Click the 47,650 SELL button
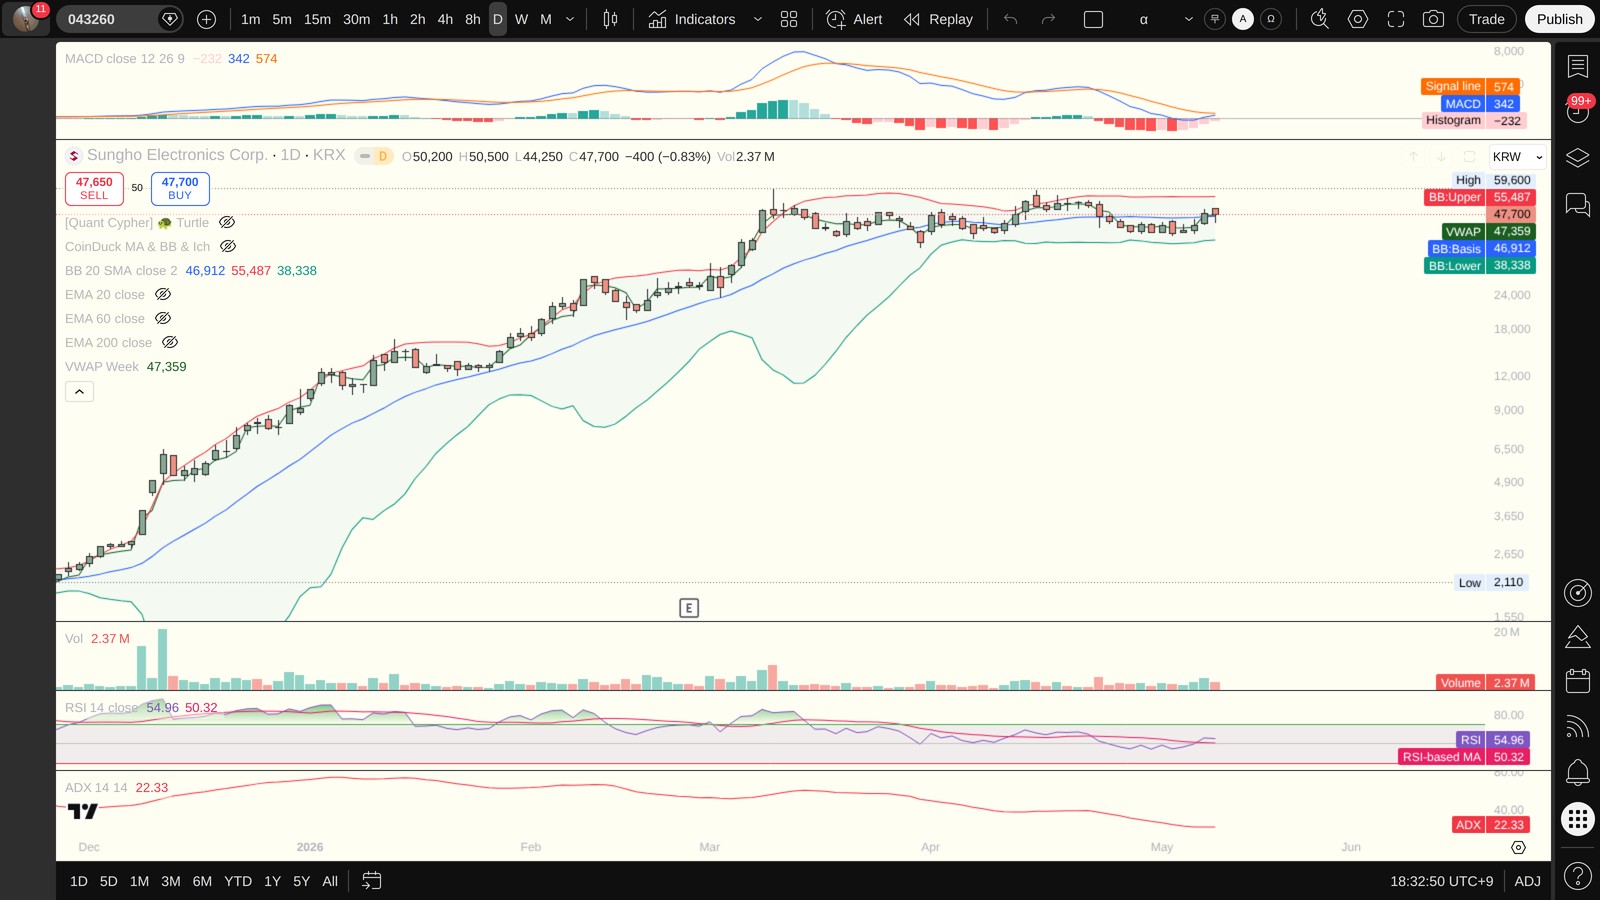Viewport: 1600px width, 900px height. (94, 188)
